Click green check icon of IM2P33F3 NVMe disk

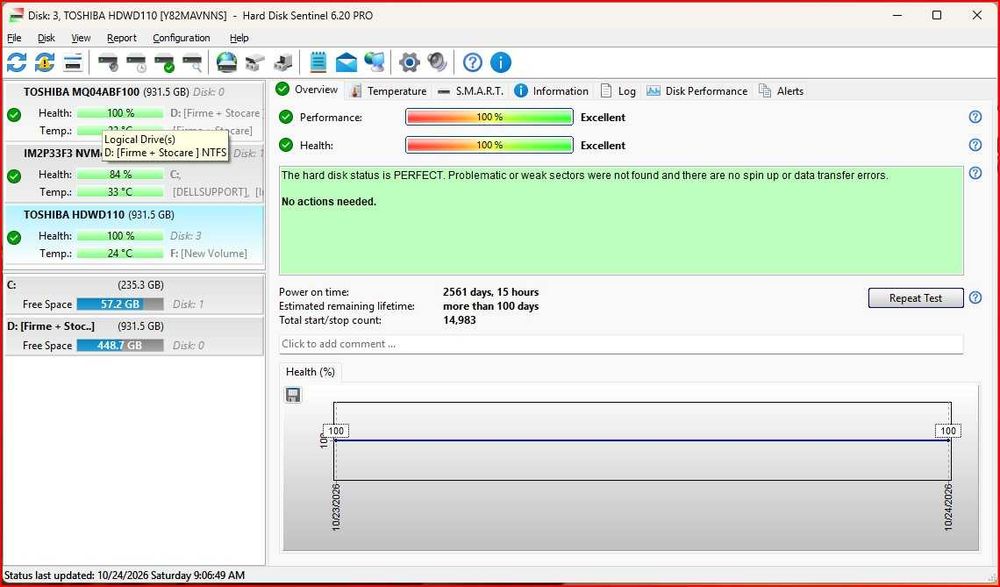[14, 176]
